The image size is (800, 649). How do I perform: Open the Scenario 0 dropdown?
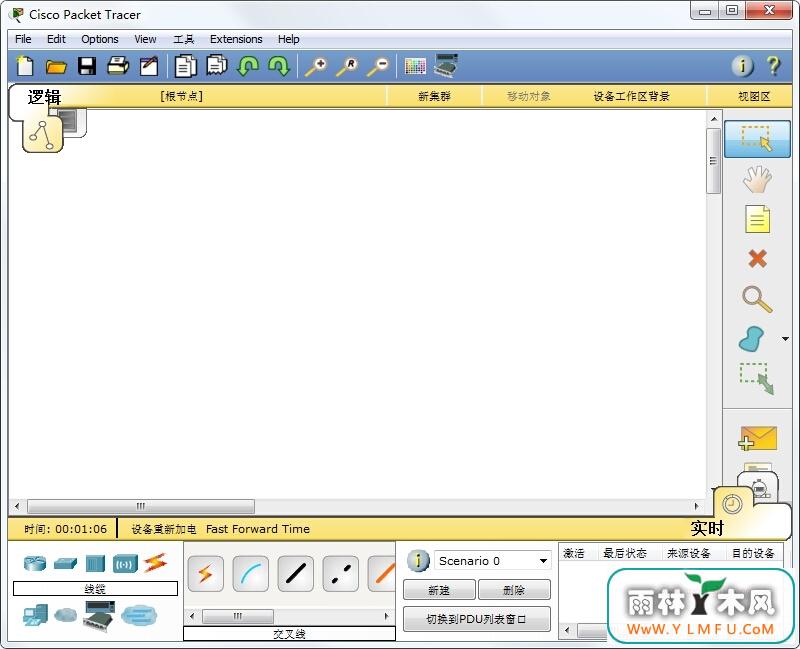[493, 561]
